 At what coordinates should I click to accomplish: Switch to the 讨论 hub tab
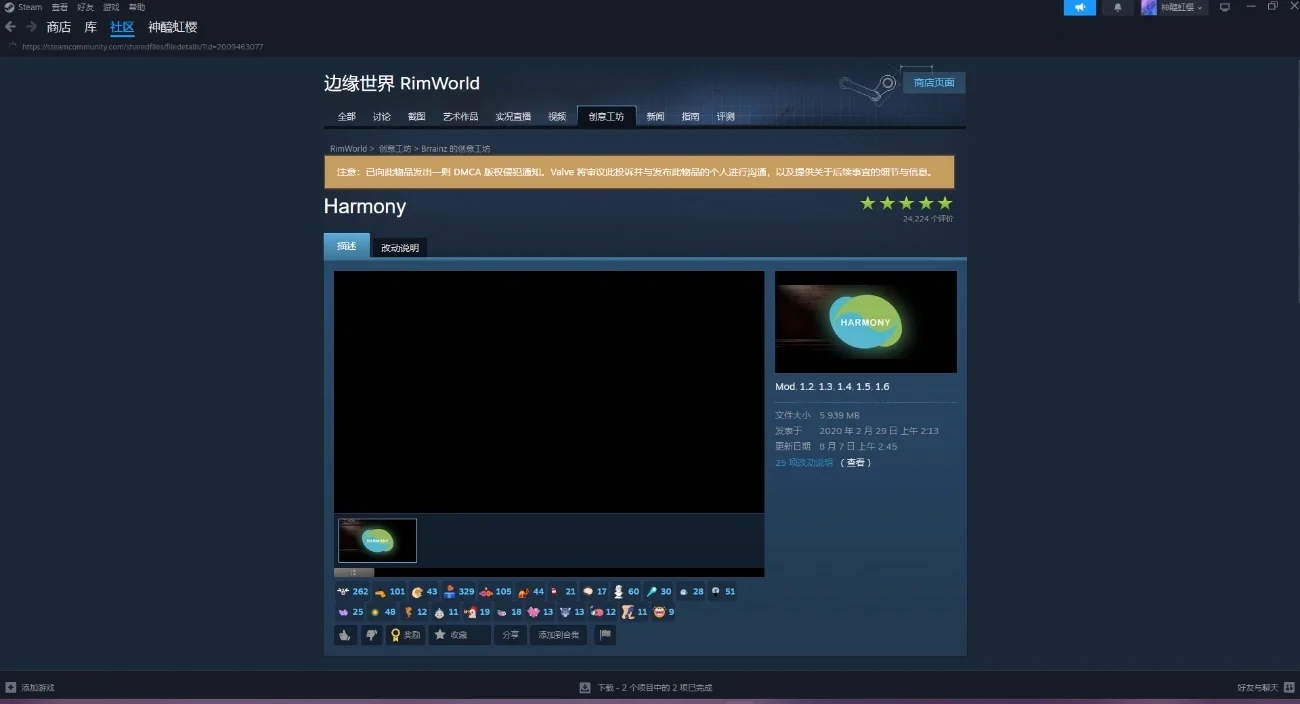pyautogui.click(x=382, y=116)
